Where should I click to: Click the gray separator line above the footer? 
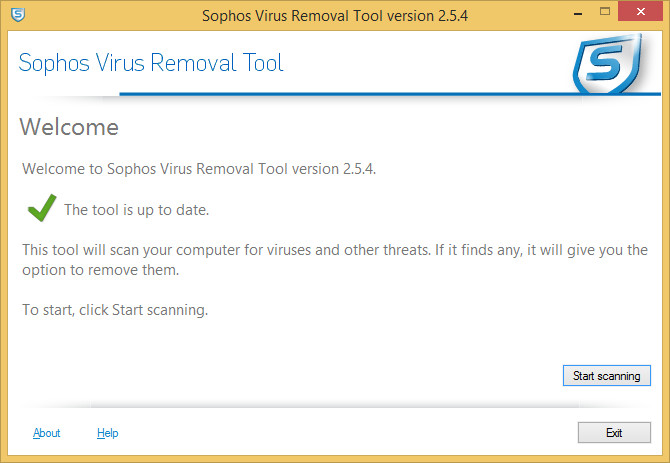(335, 405)
